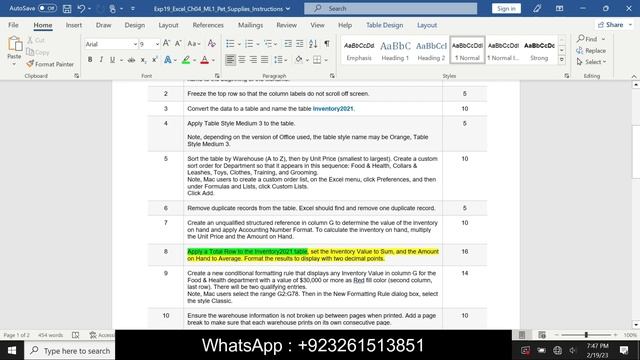Apply the Strong style

pyautogui.click(x=539, y=51)
